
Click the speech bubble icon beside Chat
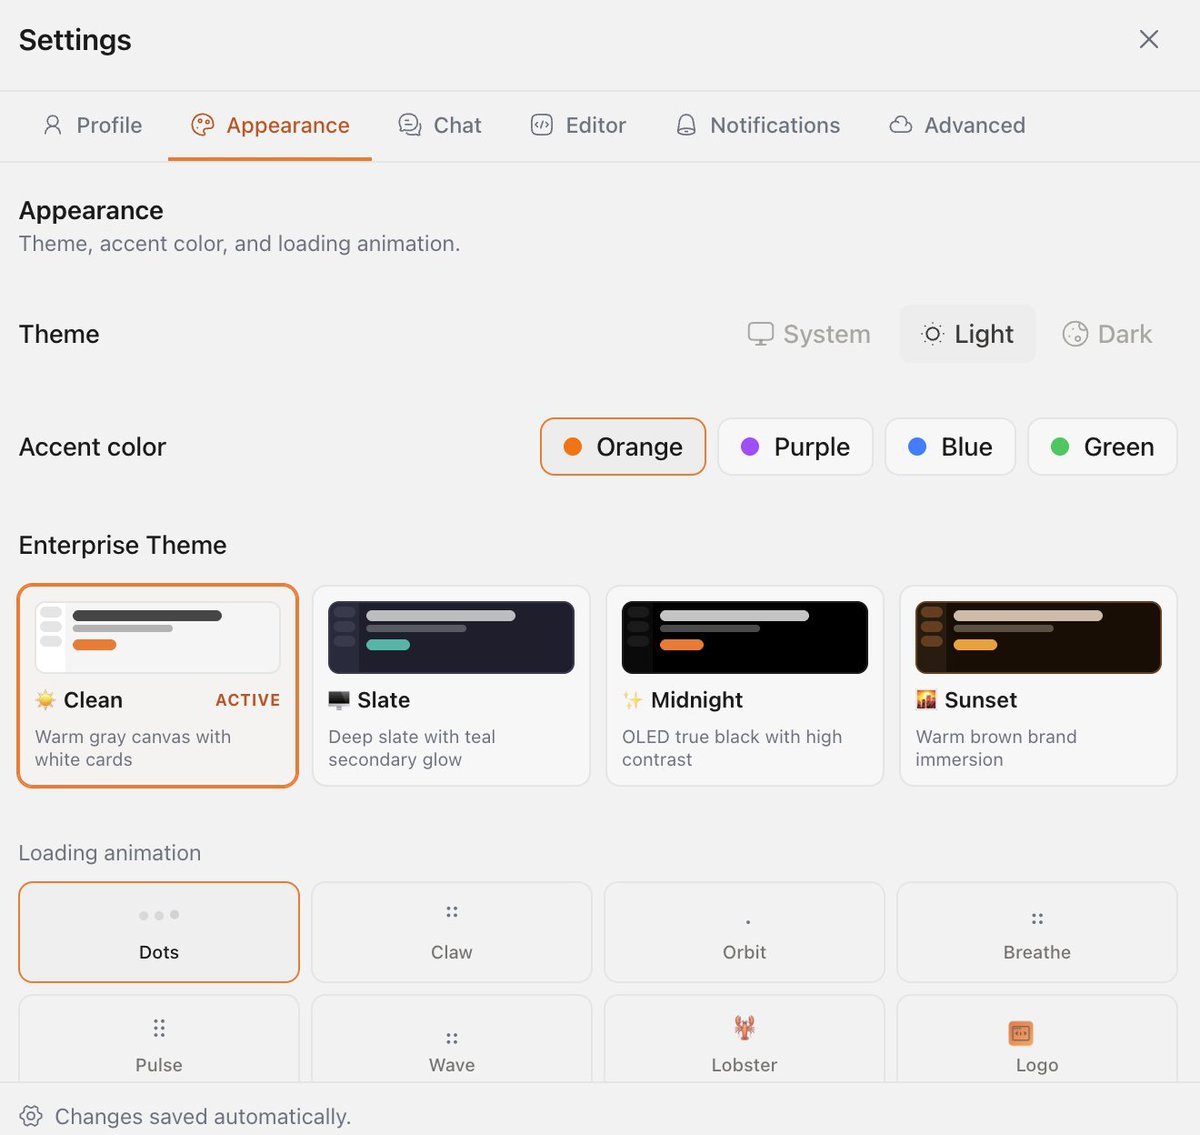coord(410,125)
